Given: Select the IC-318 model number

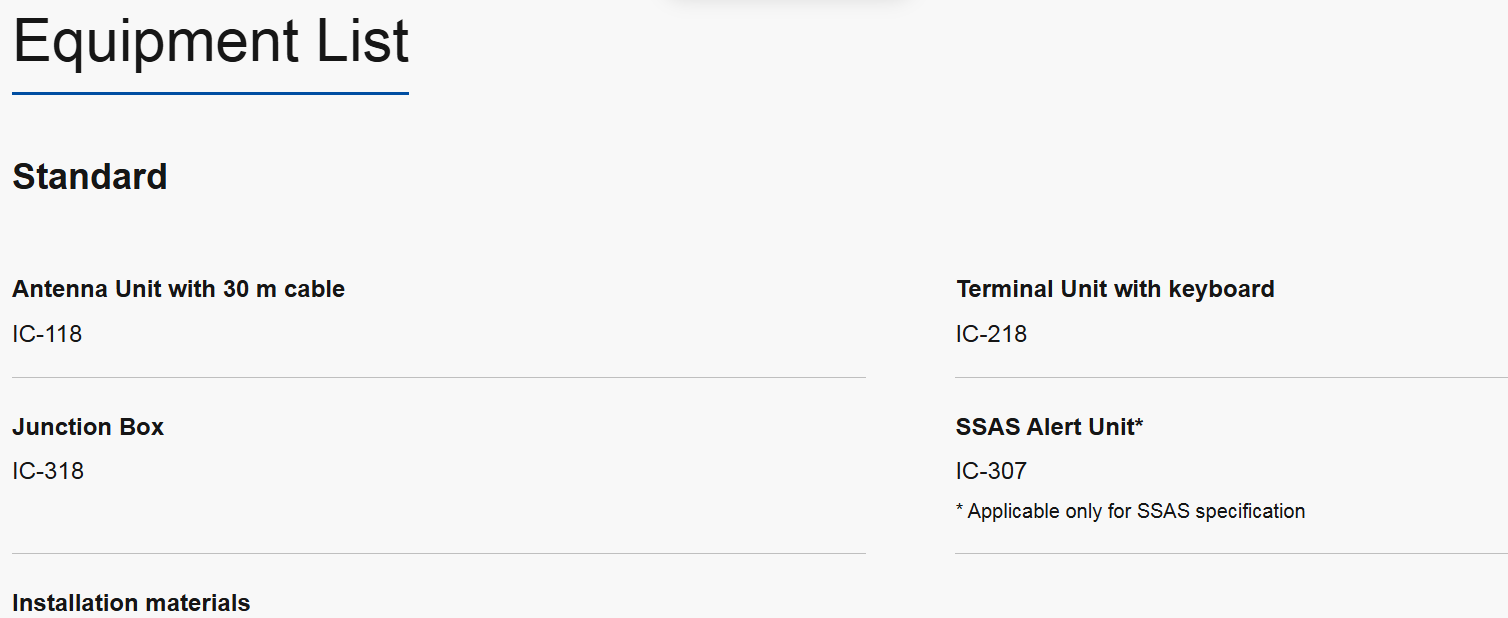Looking at the screenshot, I should click(48, 471).
